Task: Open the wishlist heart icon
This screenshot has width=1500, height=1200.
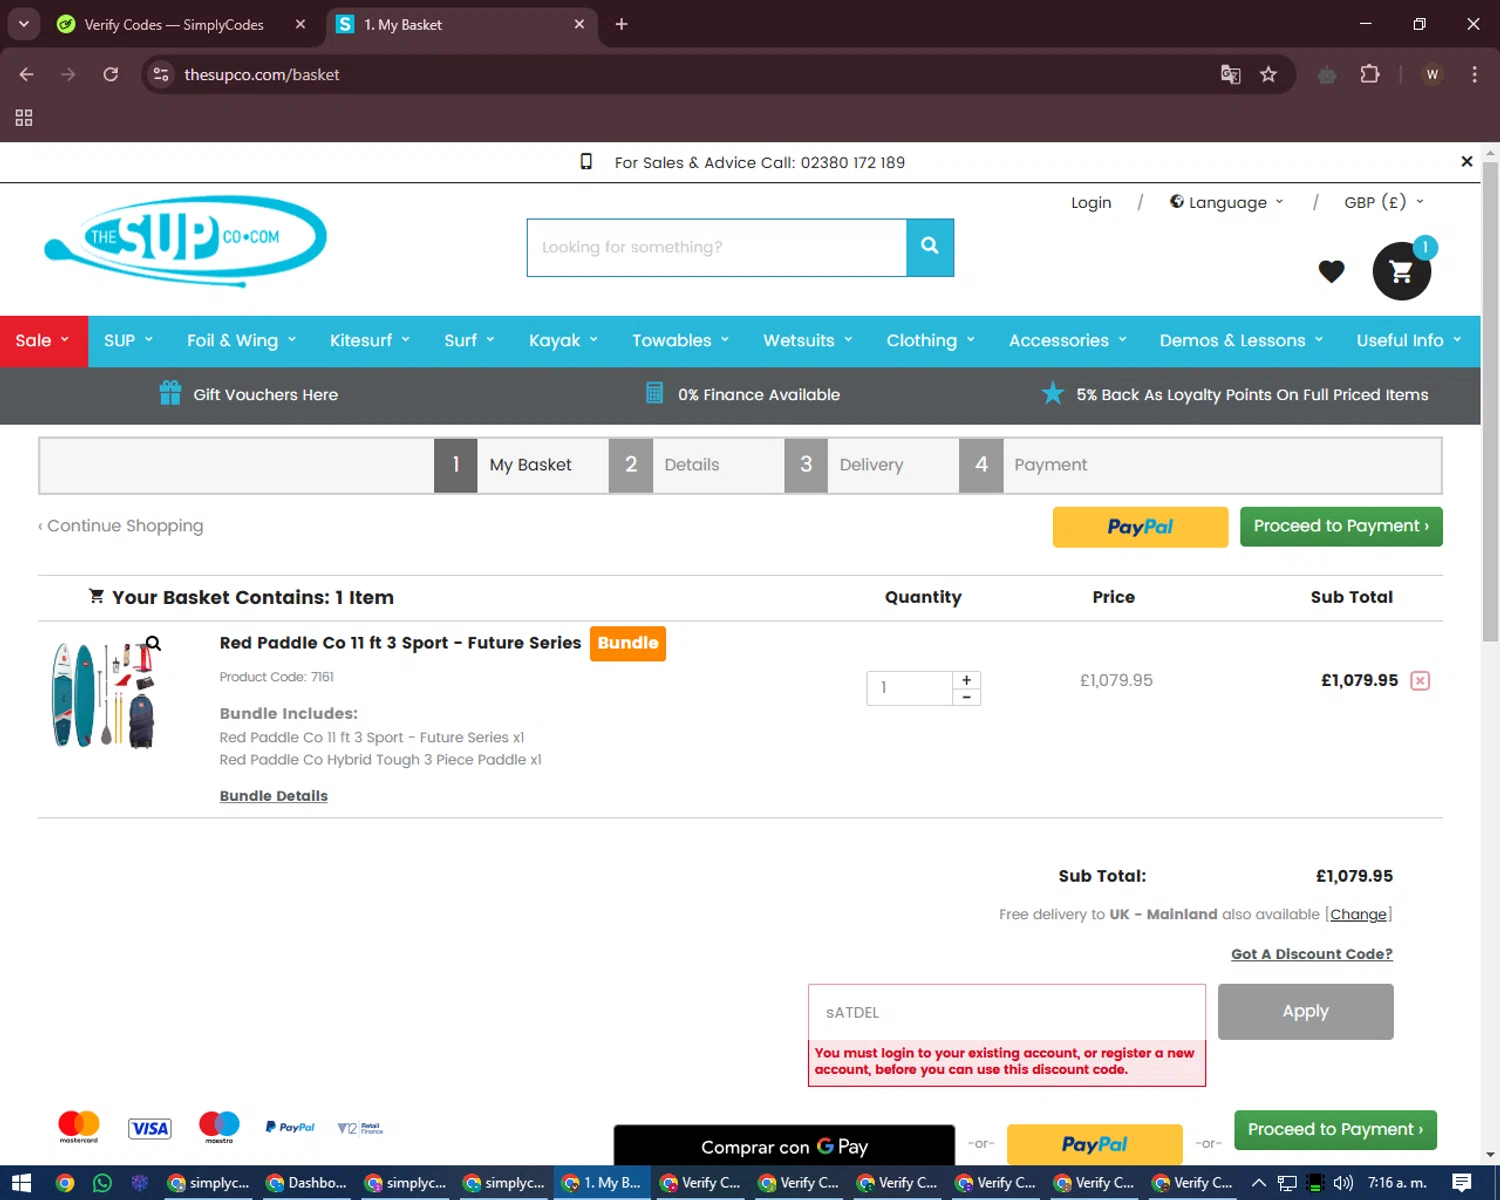Action: tap(1331, 271)
